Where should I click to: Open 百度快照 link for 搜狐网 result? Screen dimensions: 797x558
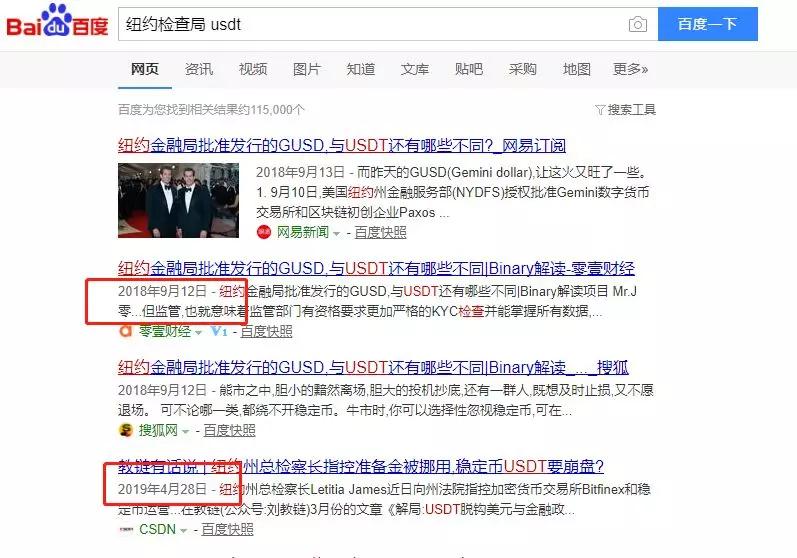pyautogui.click(x=229, y=431)
